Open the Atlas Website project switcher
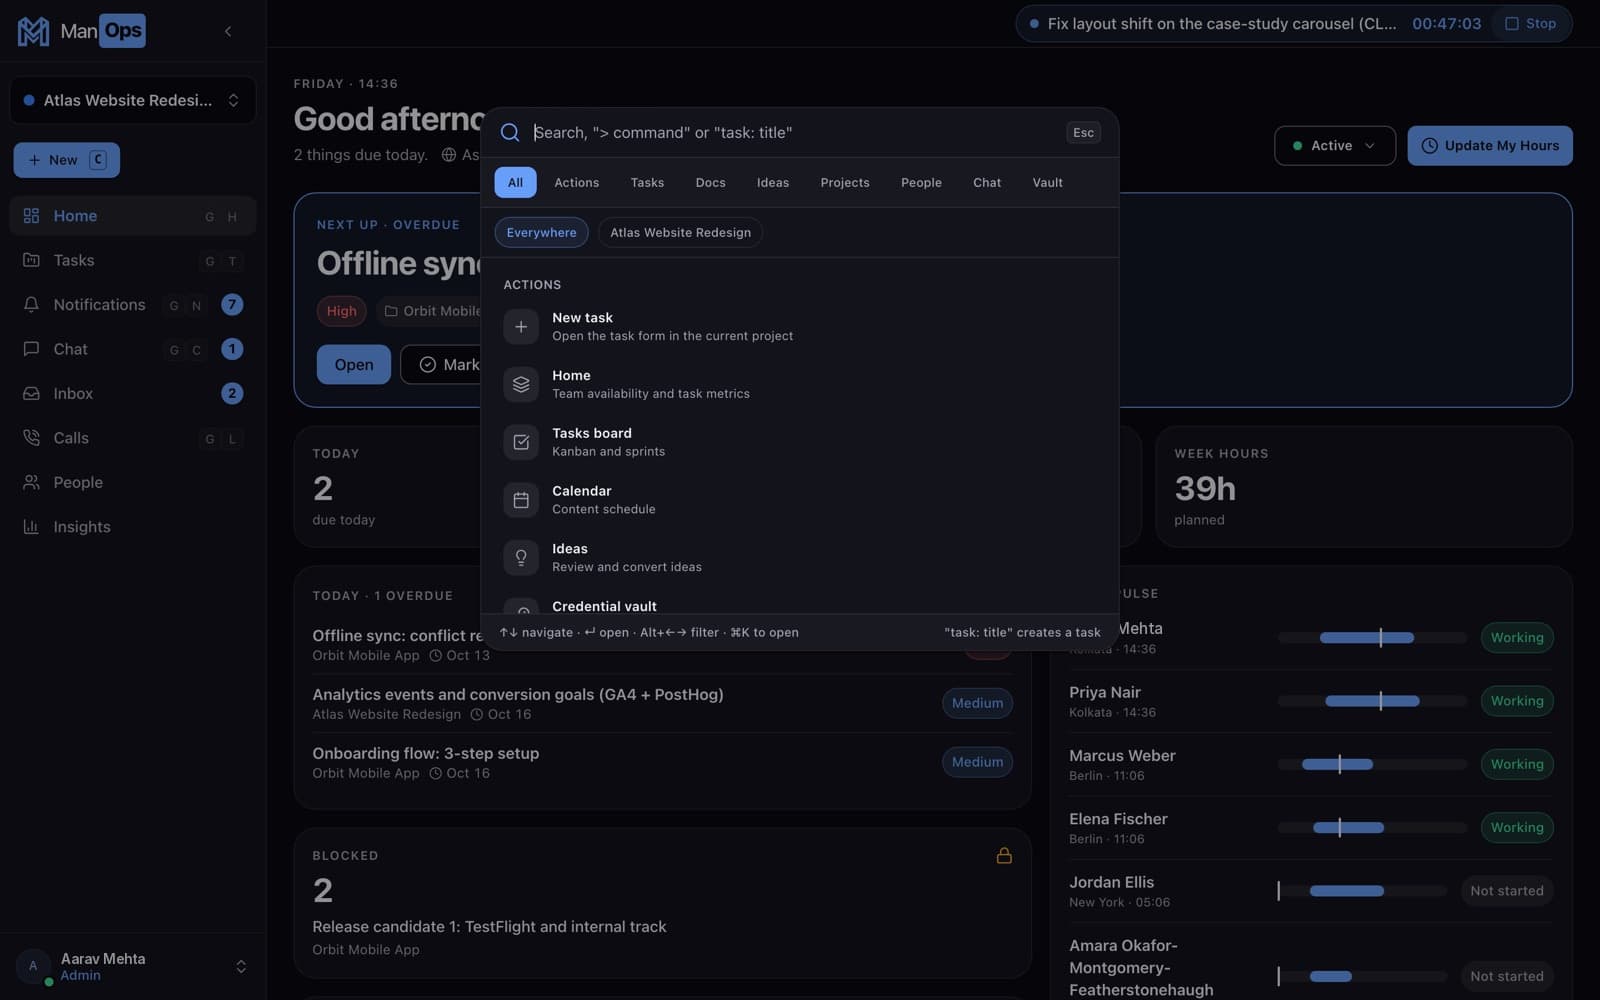 coord(132,100)
